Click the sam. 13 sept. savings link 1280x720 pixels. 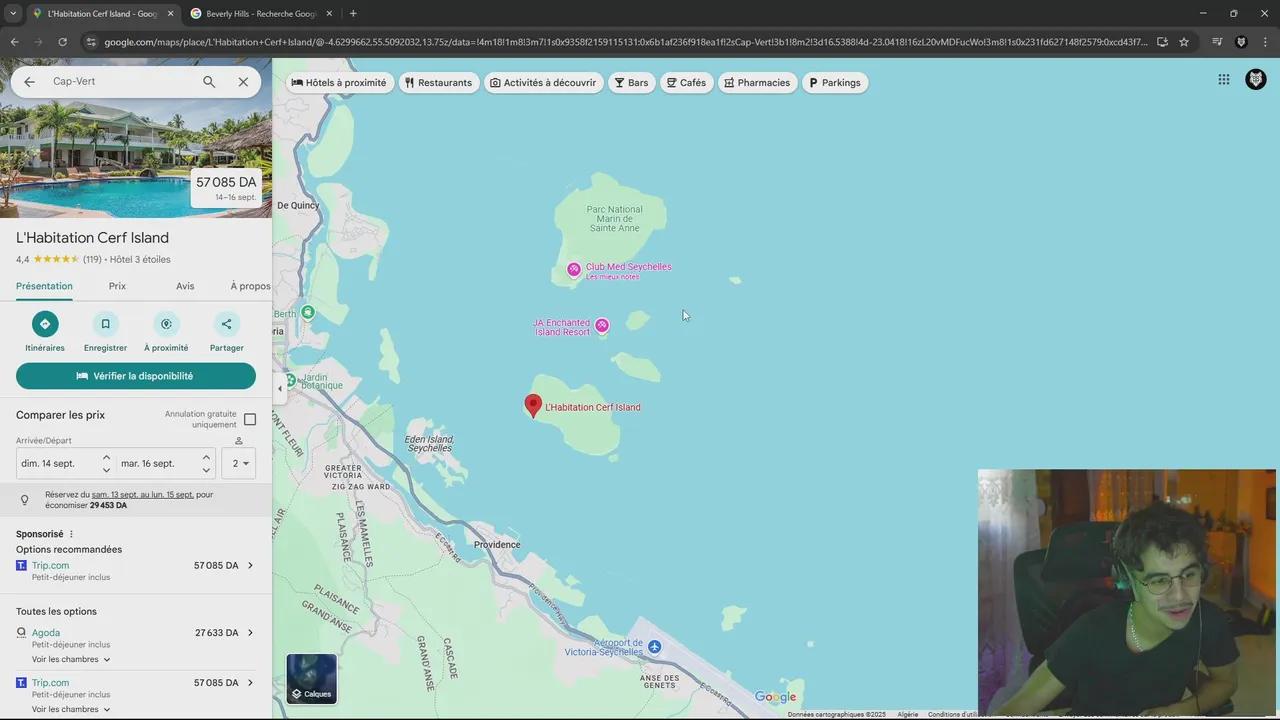click(x=143, y=495)
